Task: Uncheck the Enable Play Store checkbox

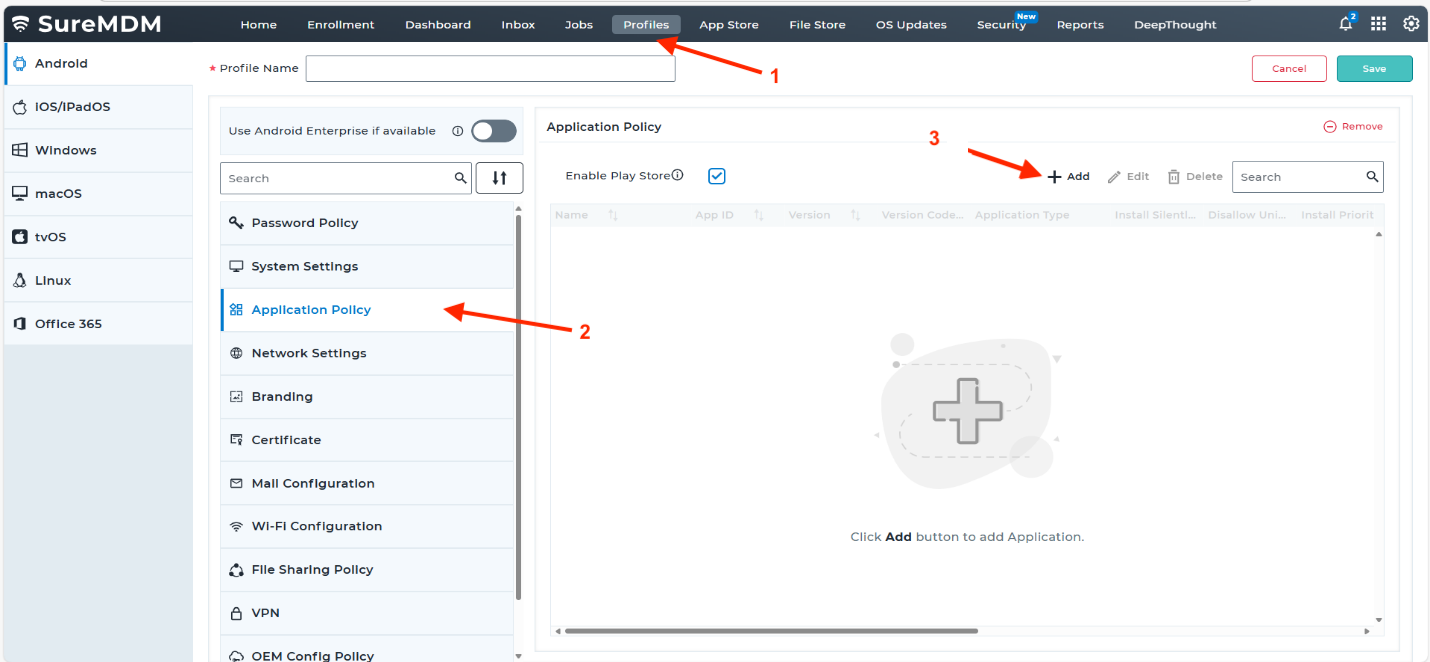Action: (716, 176)
